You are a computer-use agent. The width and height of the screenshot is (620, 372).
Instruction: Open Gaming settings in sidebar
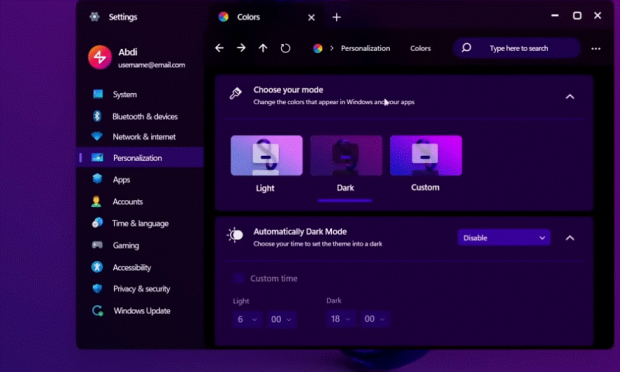pyautogui.click(x=141, y=245)
